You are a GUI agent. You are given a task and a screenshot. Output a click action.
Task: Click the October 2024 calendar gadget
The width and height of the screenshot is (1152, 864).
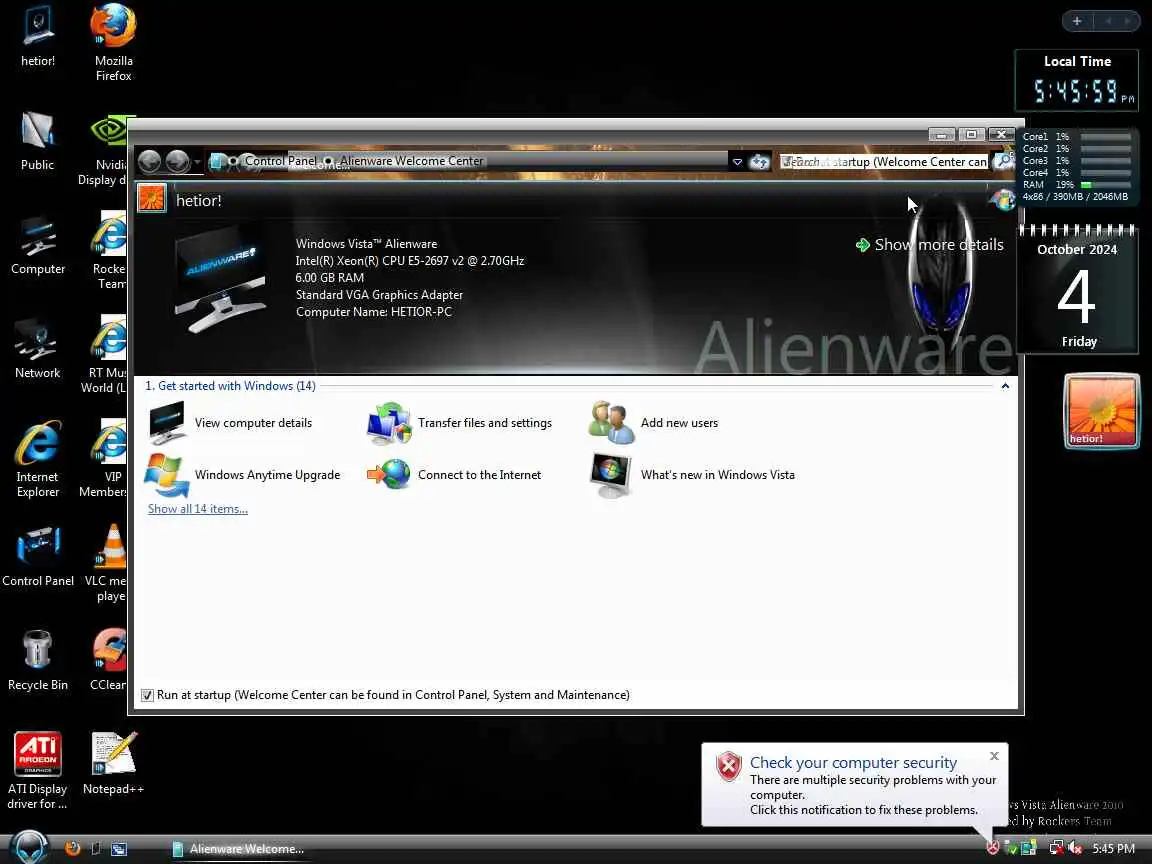coord(1077,290)
